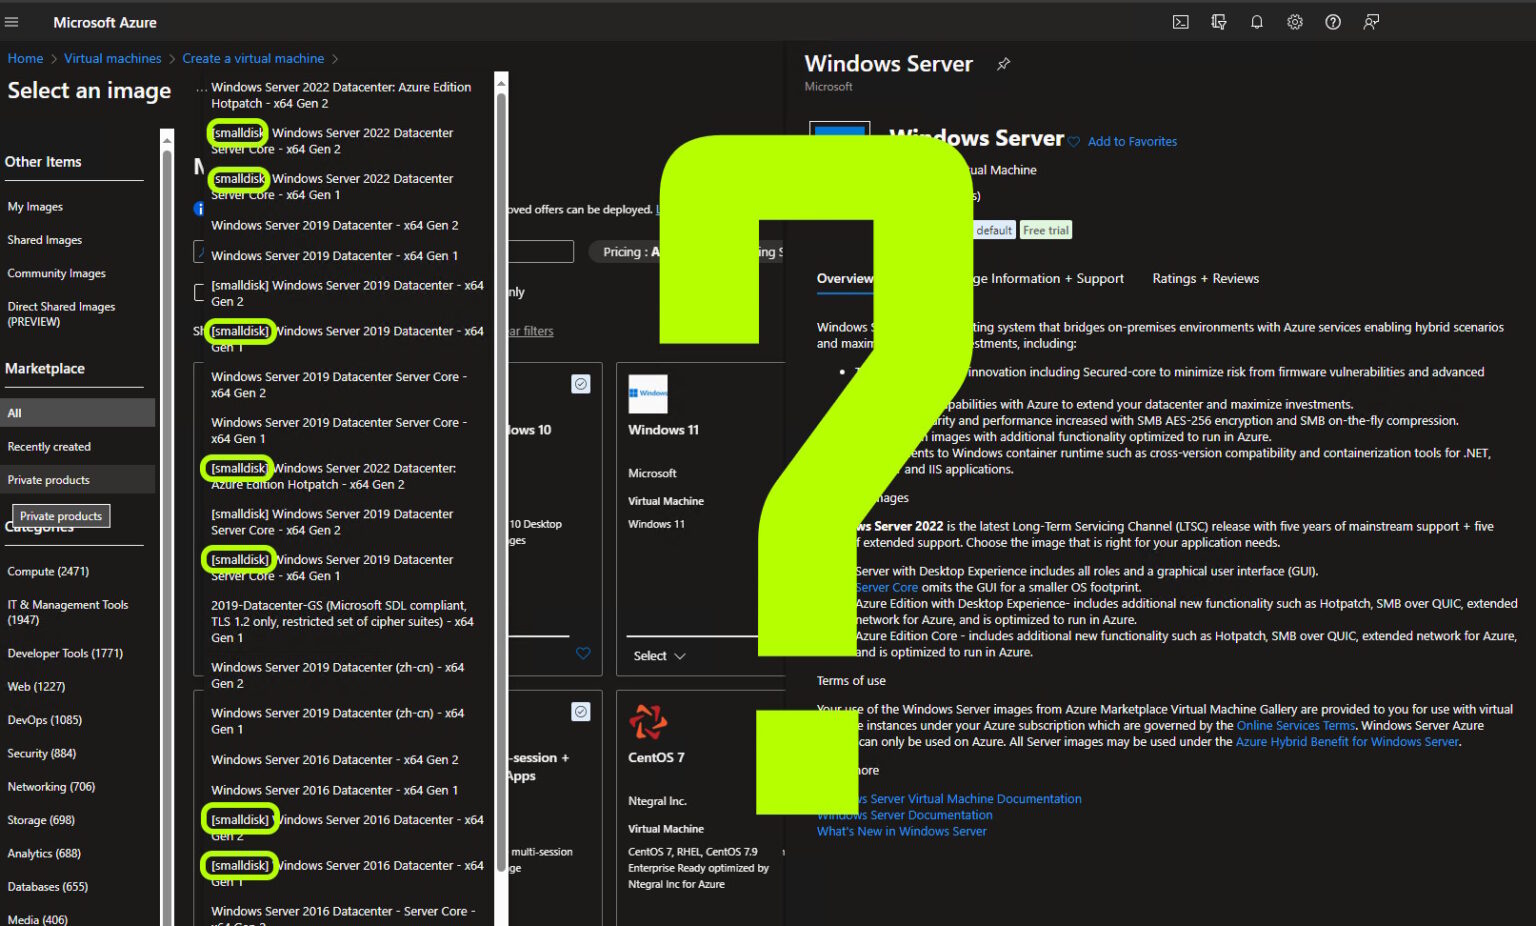The image size is (1536, 926).
Task: Open the portal hamburger menu
Action: [11, 22]
